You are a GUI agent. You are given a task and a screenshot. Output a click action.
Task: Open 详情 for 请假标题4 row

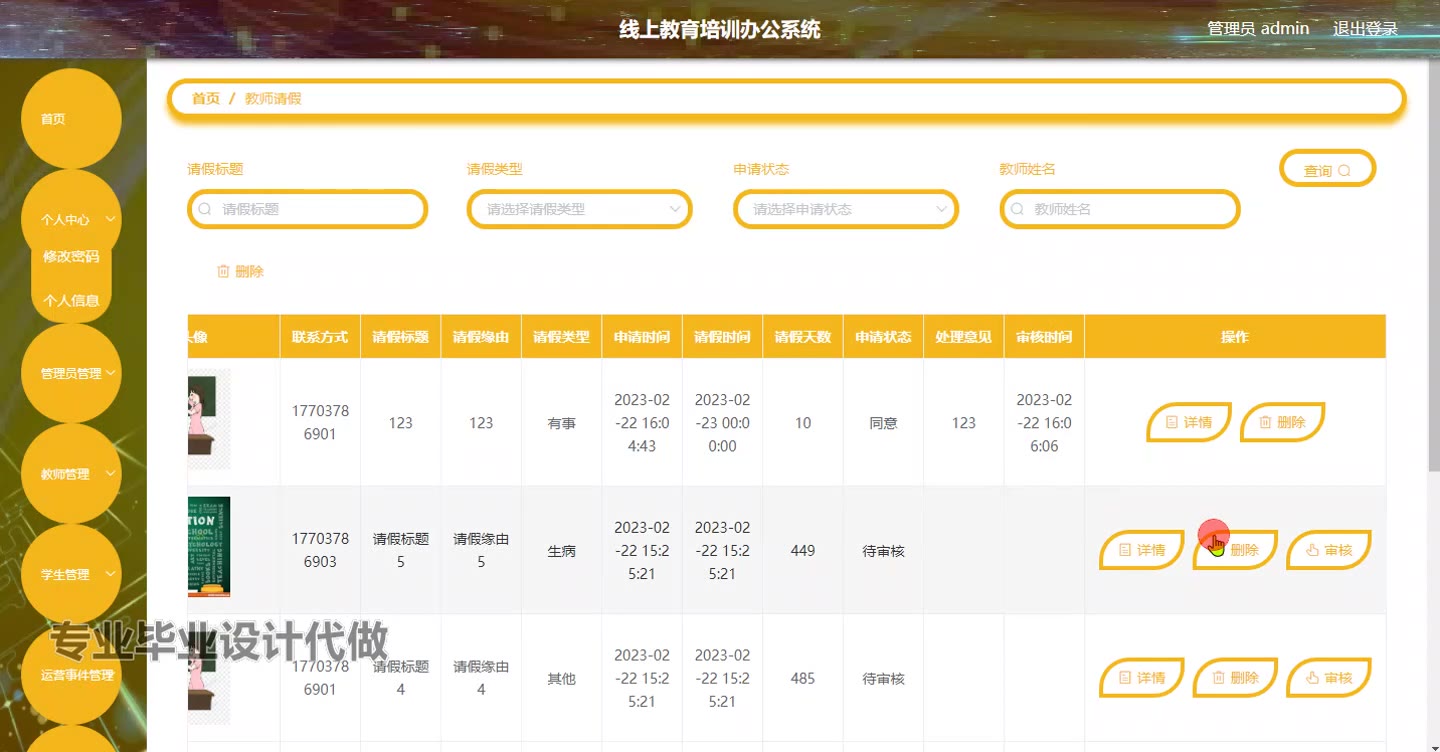point(1142,678)
